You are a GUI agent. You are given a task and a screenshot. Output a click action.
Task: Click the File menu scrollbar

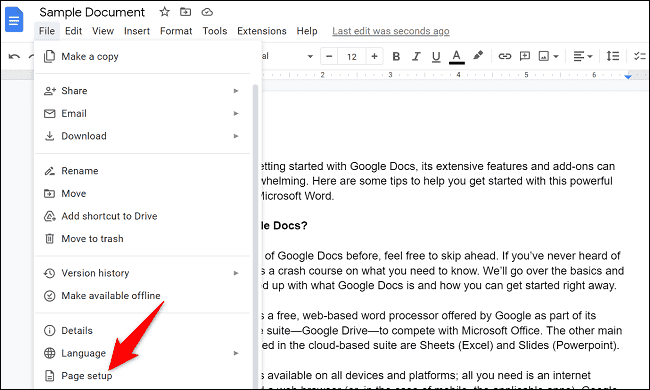pyautogui.click(x=255, y=236)
